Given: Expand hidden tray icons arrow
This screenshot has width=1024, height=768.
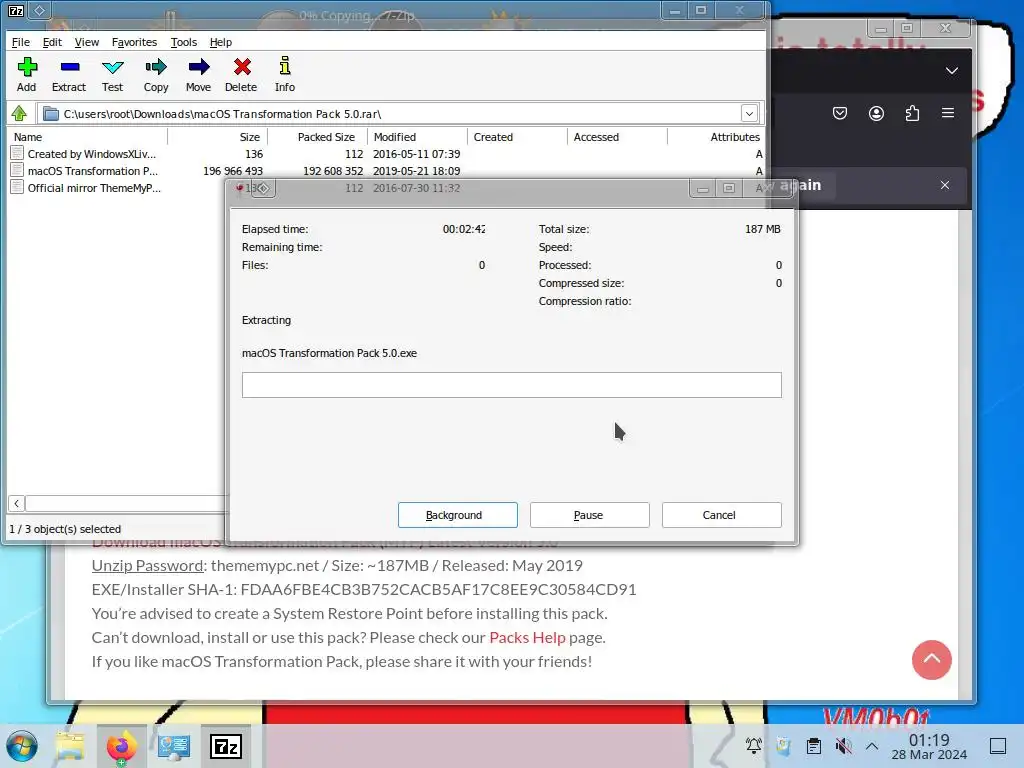Looking at the screenshot, I should (872, 746).
